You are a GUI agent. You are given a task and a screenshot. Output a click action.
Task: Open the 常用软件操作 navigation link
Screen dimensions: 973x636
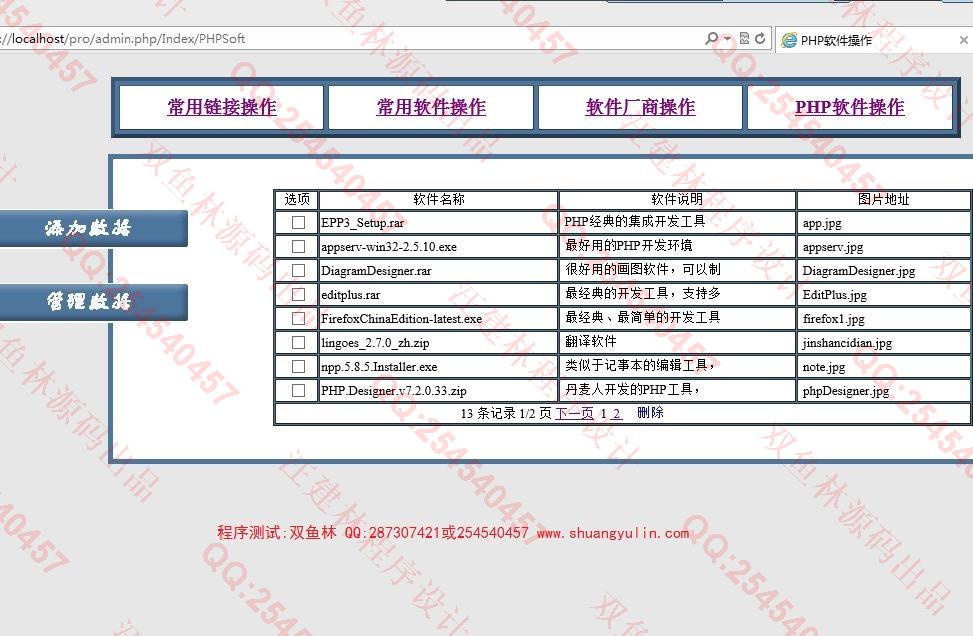tap(431, 107)
